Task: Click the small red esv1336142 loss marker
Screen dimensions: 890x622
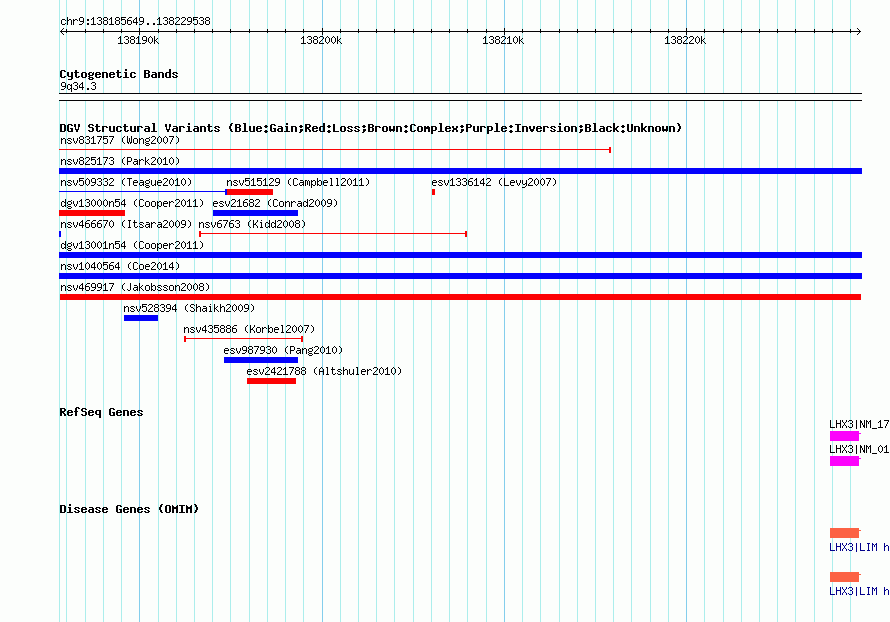Action: coord(434,192)
